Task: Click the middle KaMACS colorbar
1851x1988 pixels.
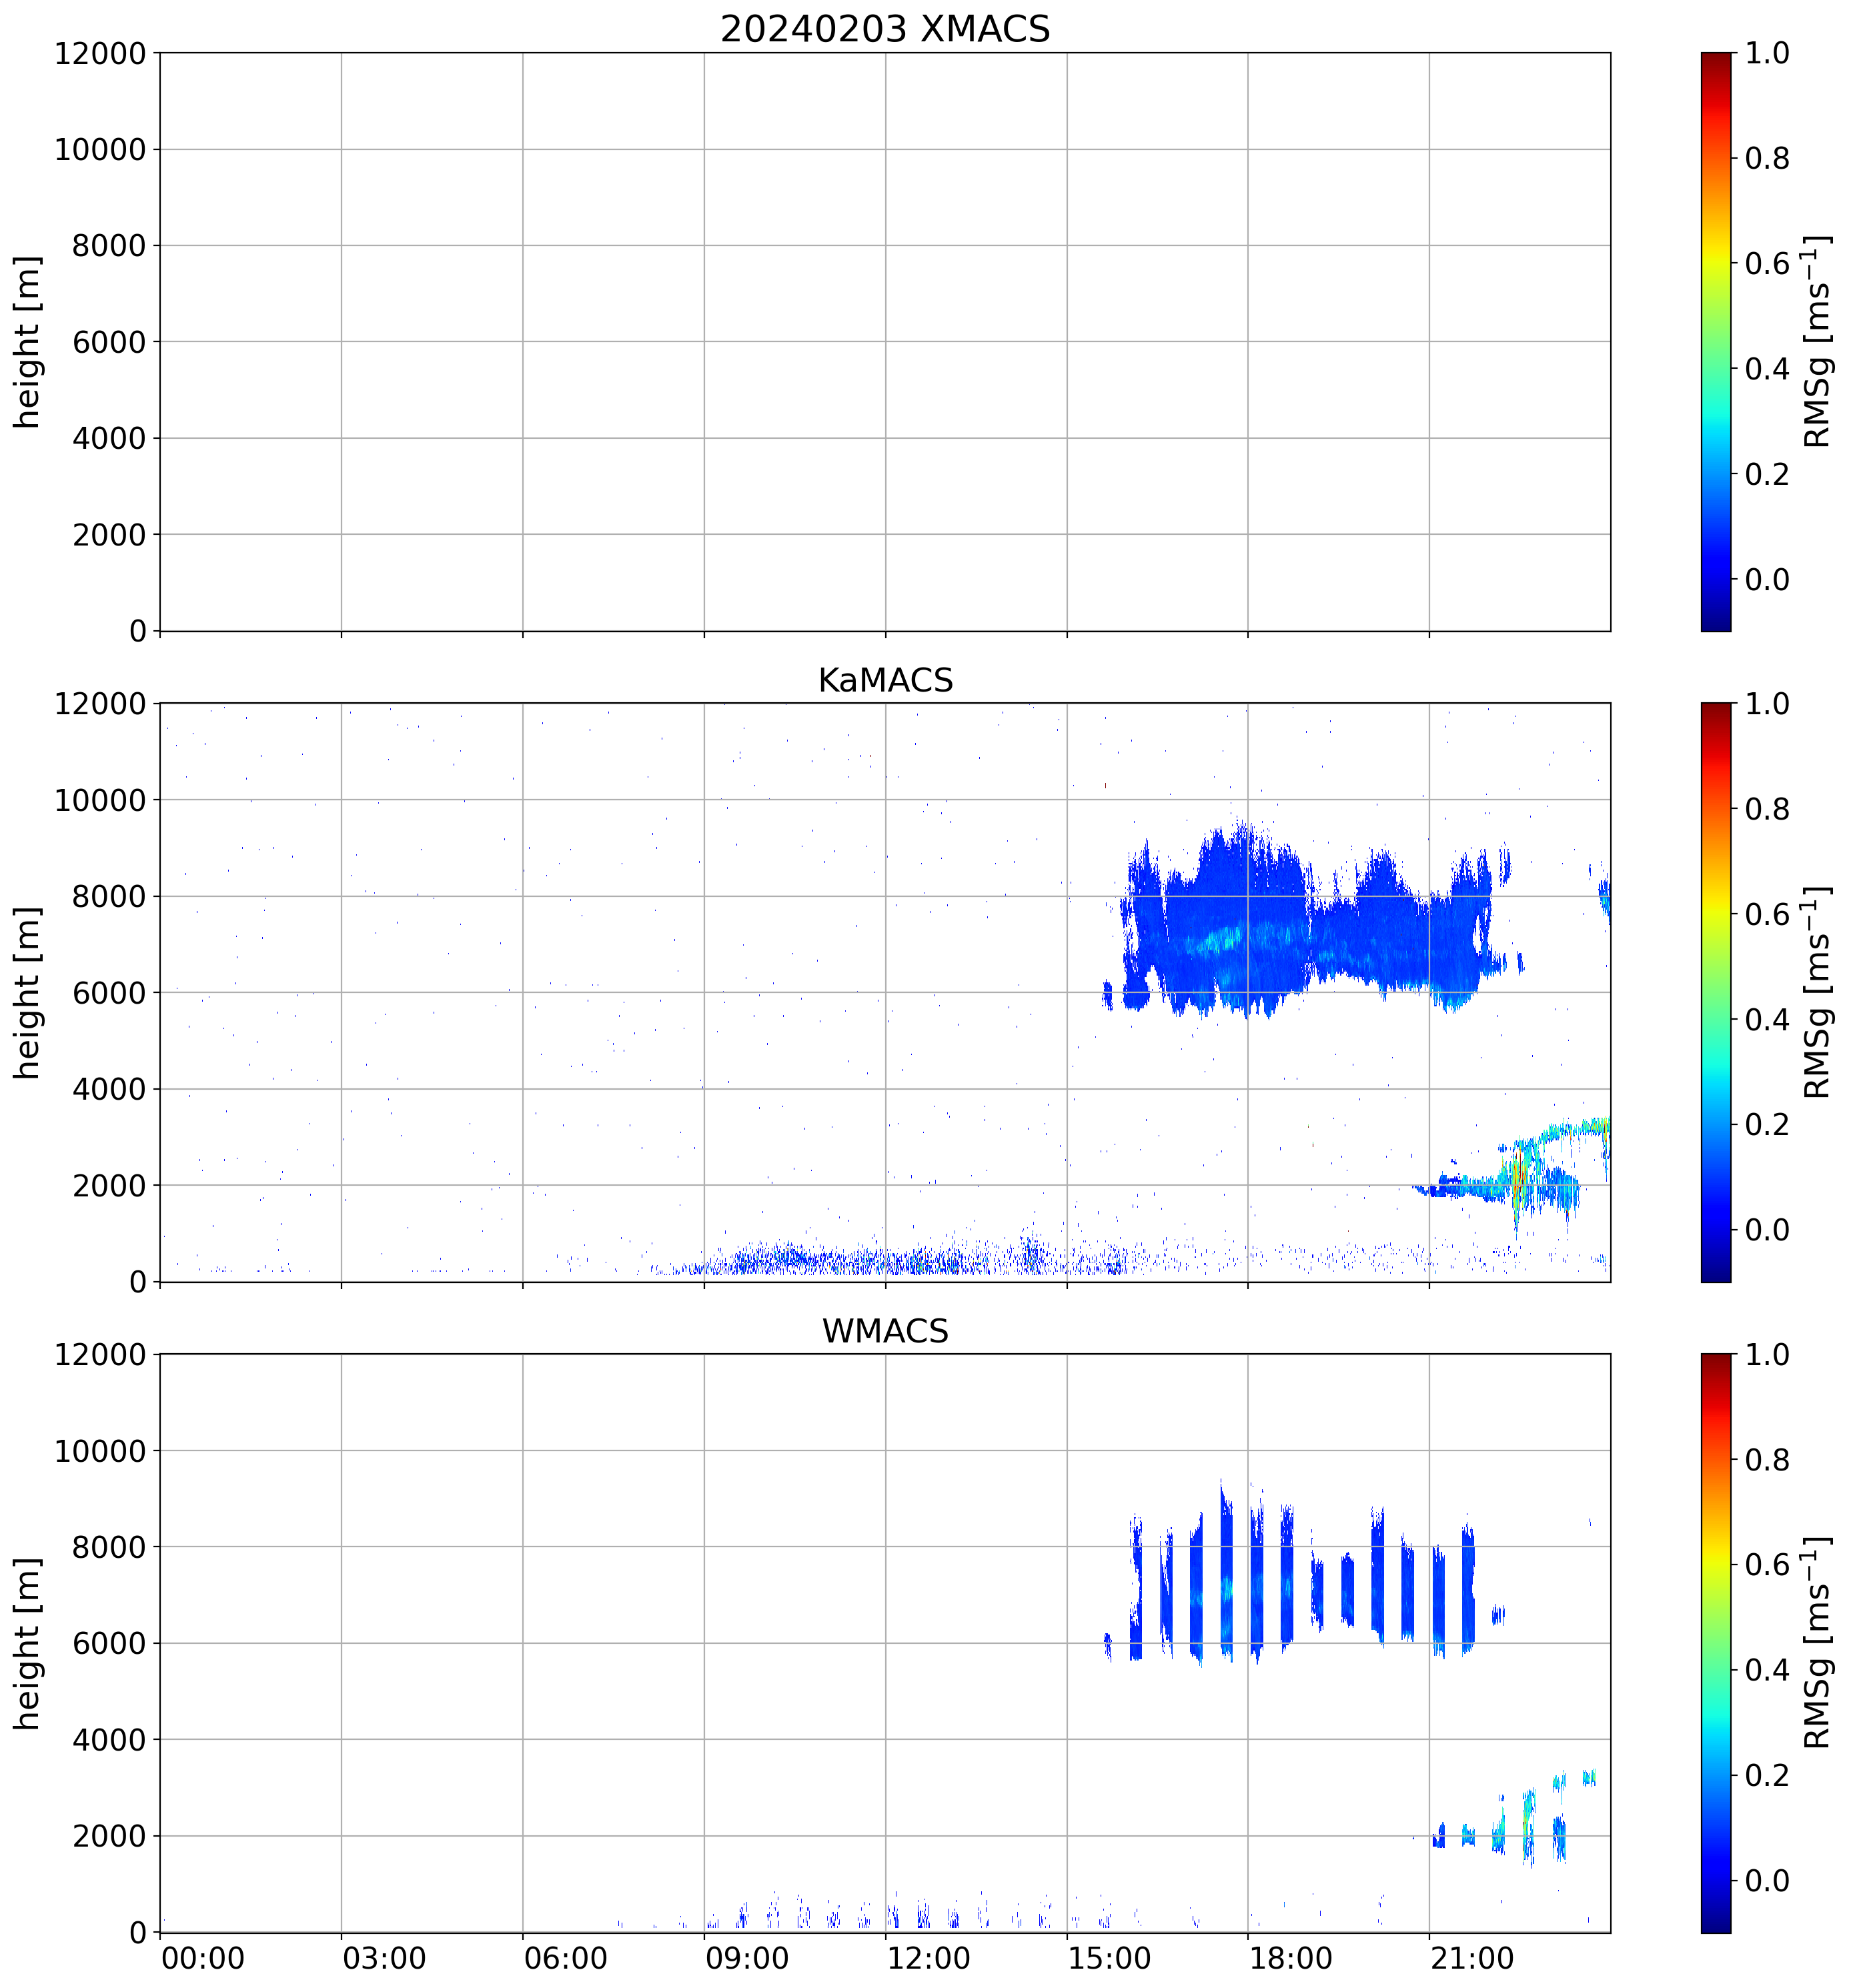Action: [1715, 992]
